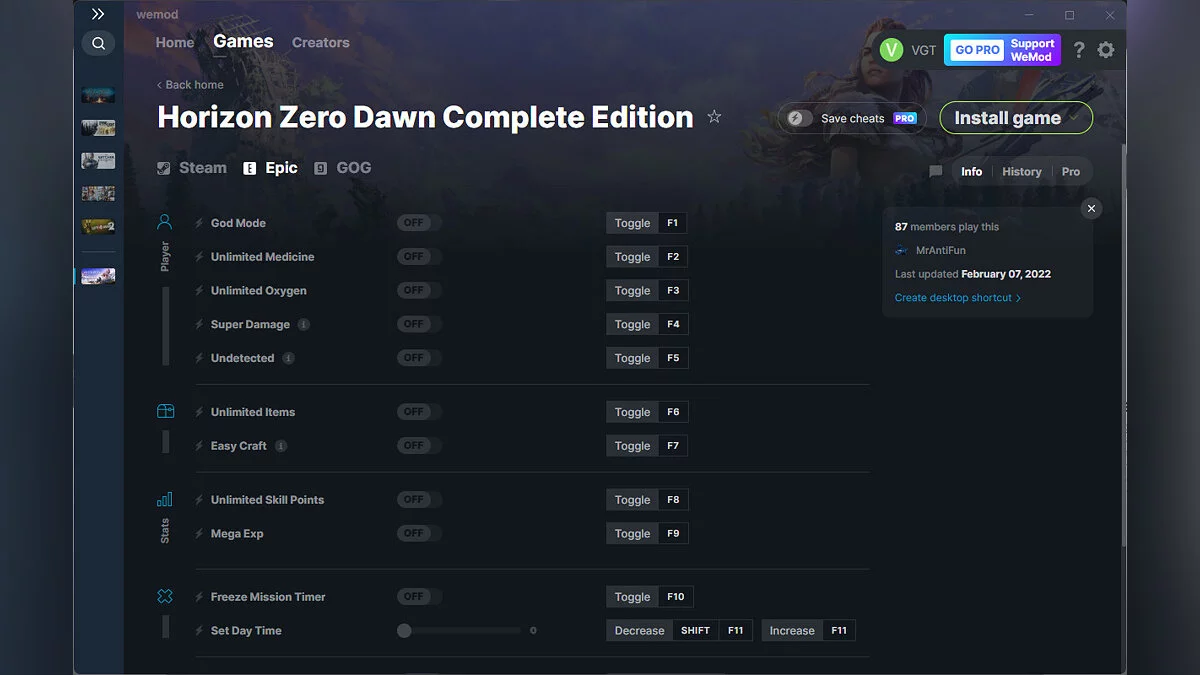Open the Install game dropdown arrow
The image size is (1200, 675).
click(1075, 118)
